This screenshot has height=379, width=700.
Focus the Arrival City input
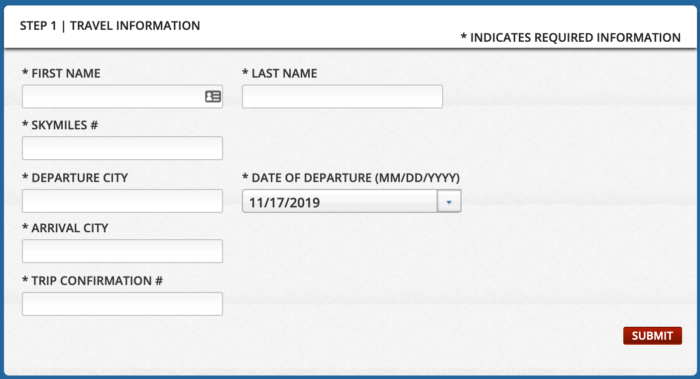[x=122, y=251]
